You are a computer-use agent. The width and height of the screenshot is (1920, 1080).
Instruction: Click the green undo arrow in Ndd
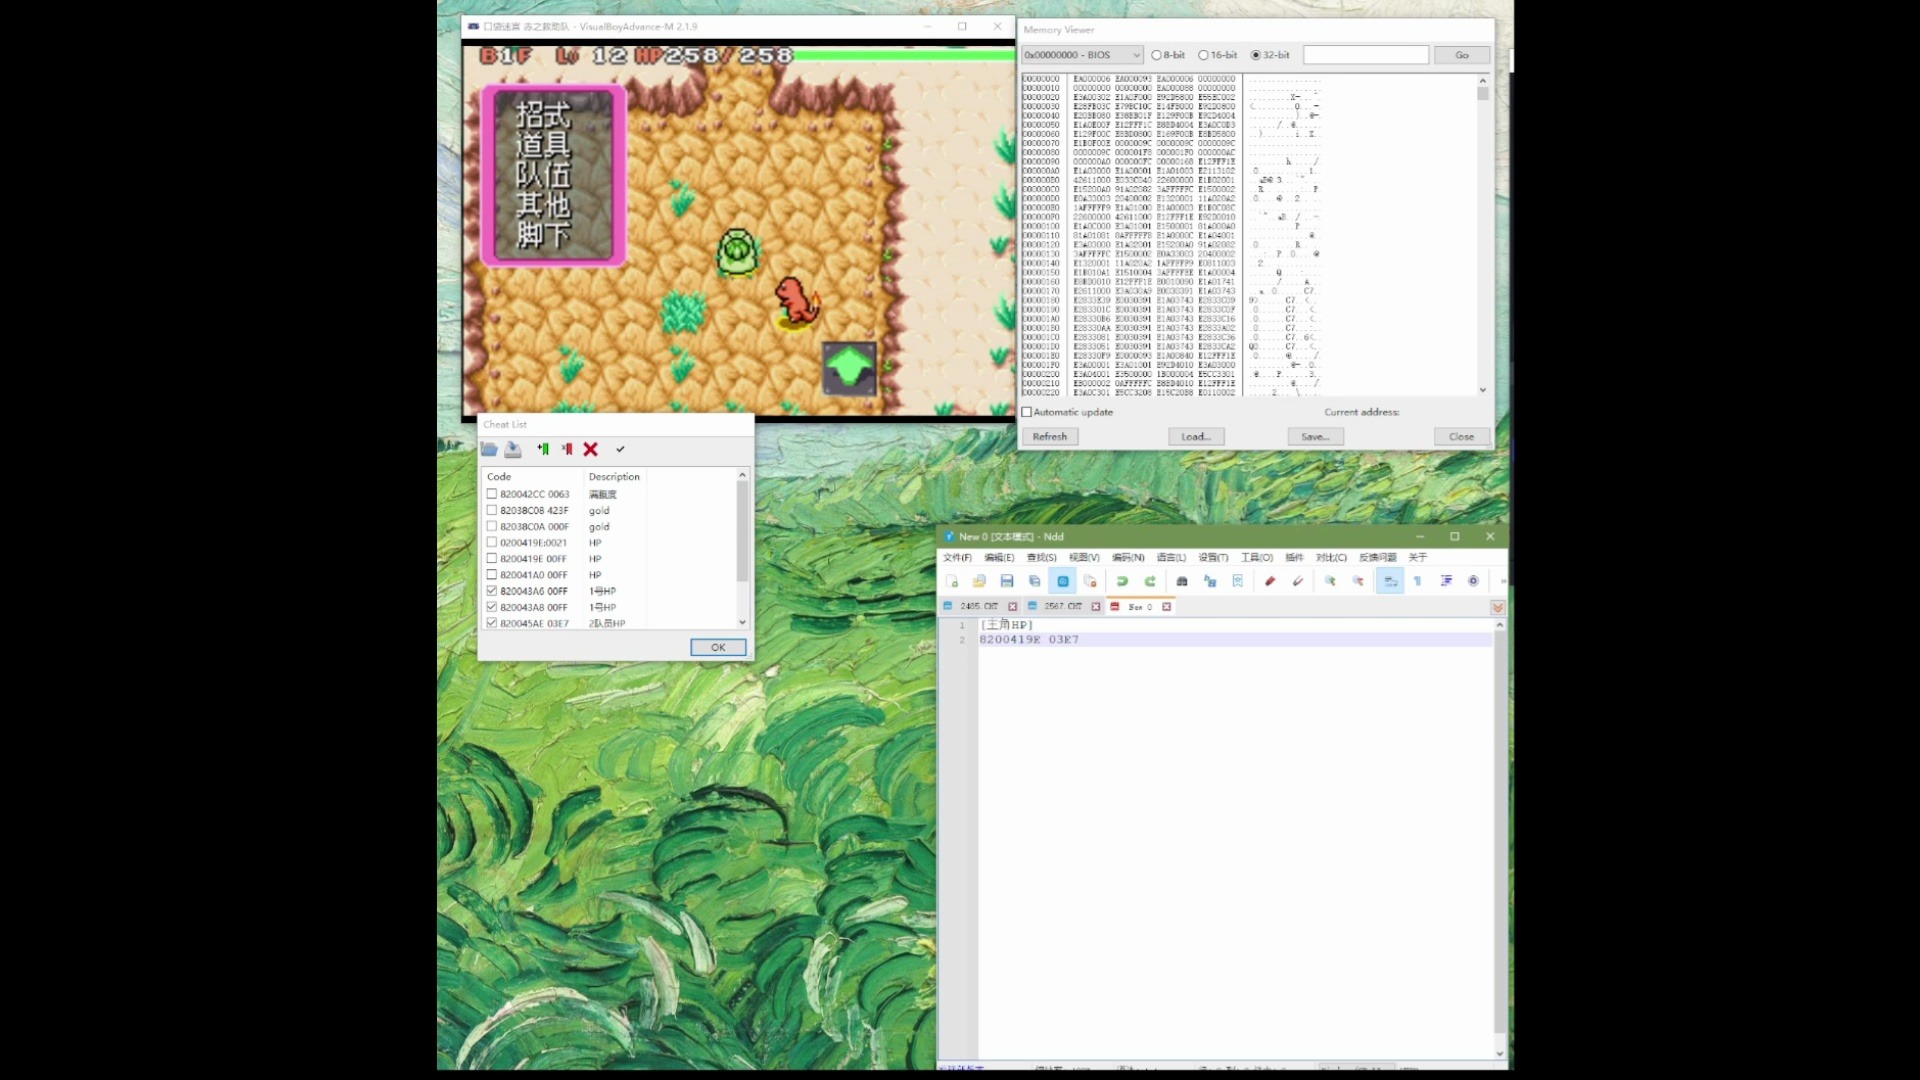click(x=1122, y=581)
